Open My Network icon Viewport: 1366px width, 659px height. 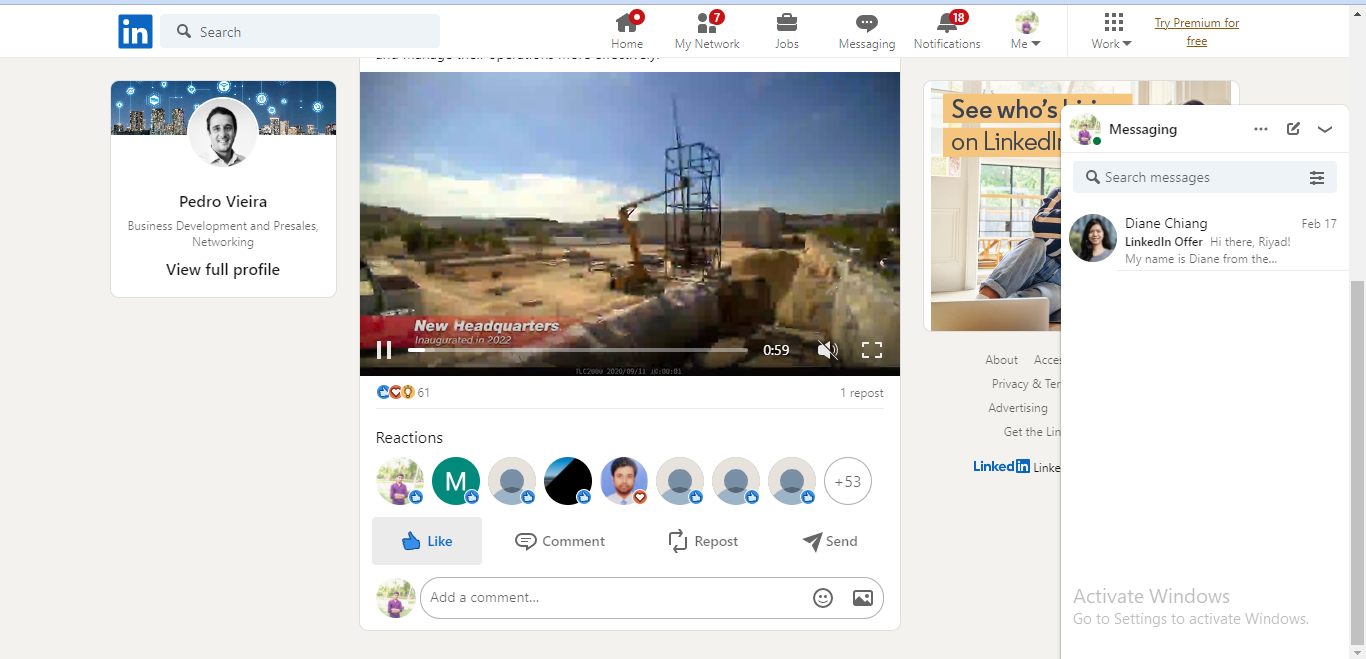(707, 31)
